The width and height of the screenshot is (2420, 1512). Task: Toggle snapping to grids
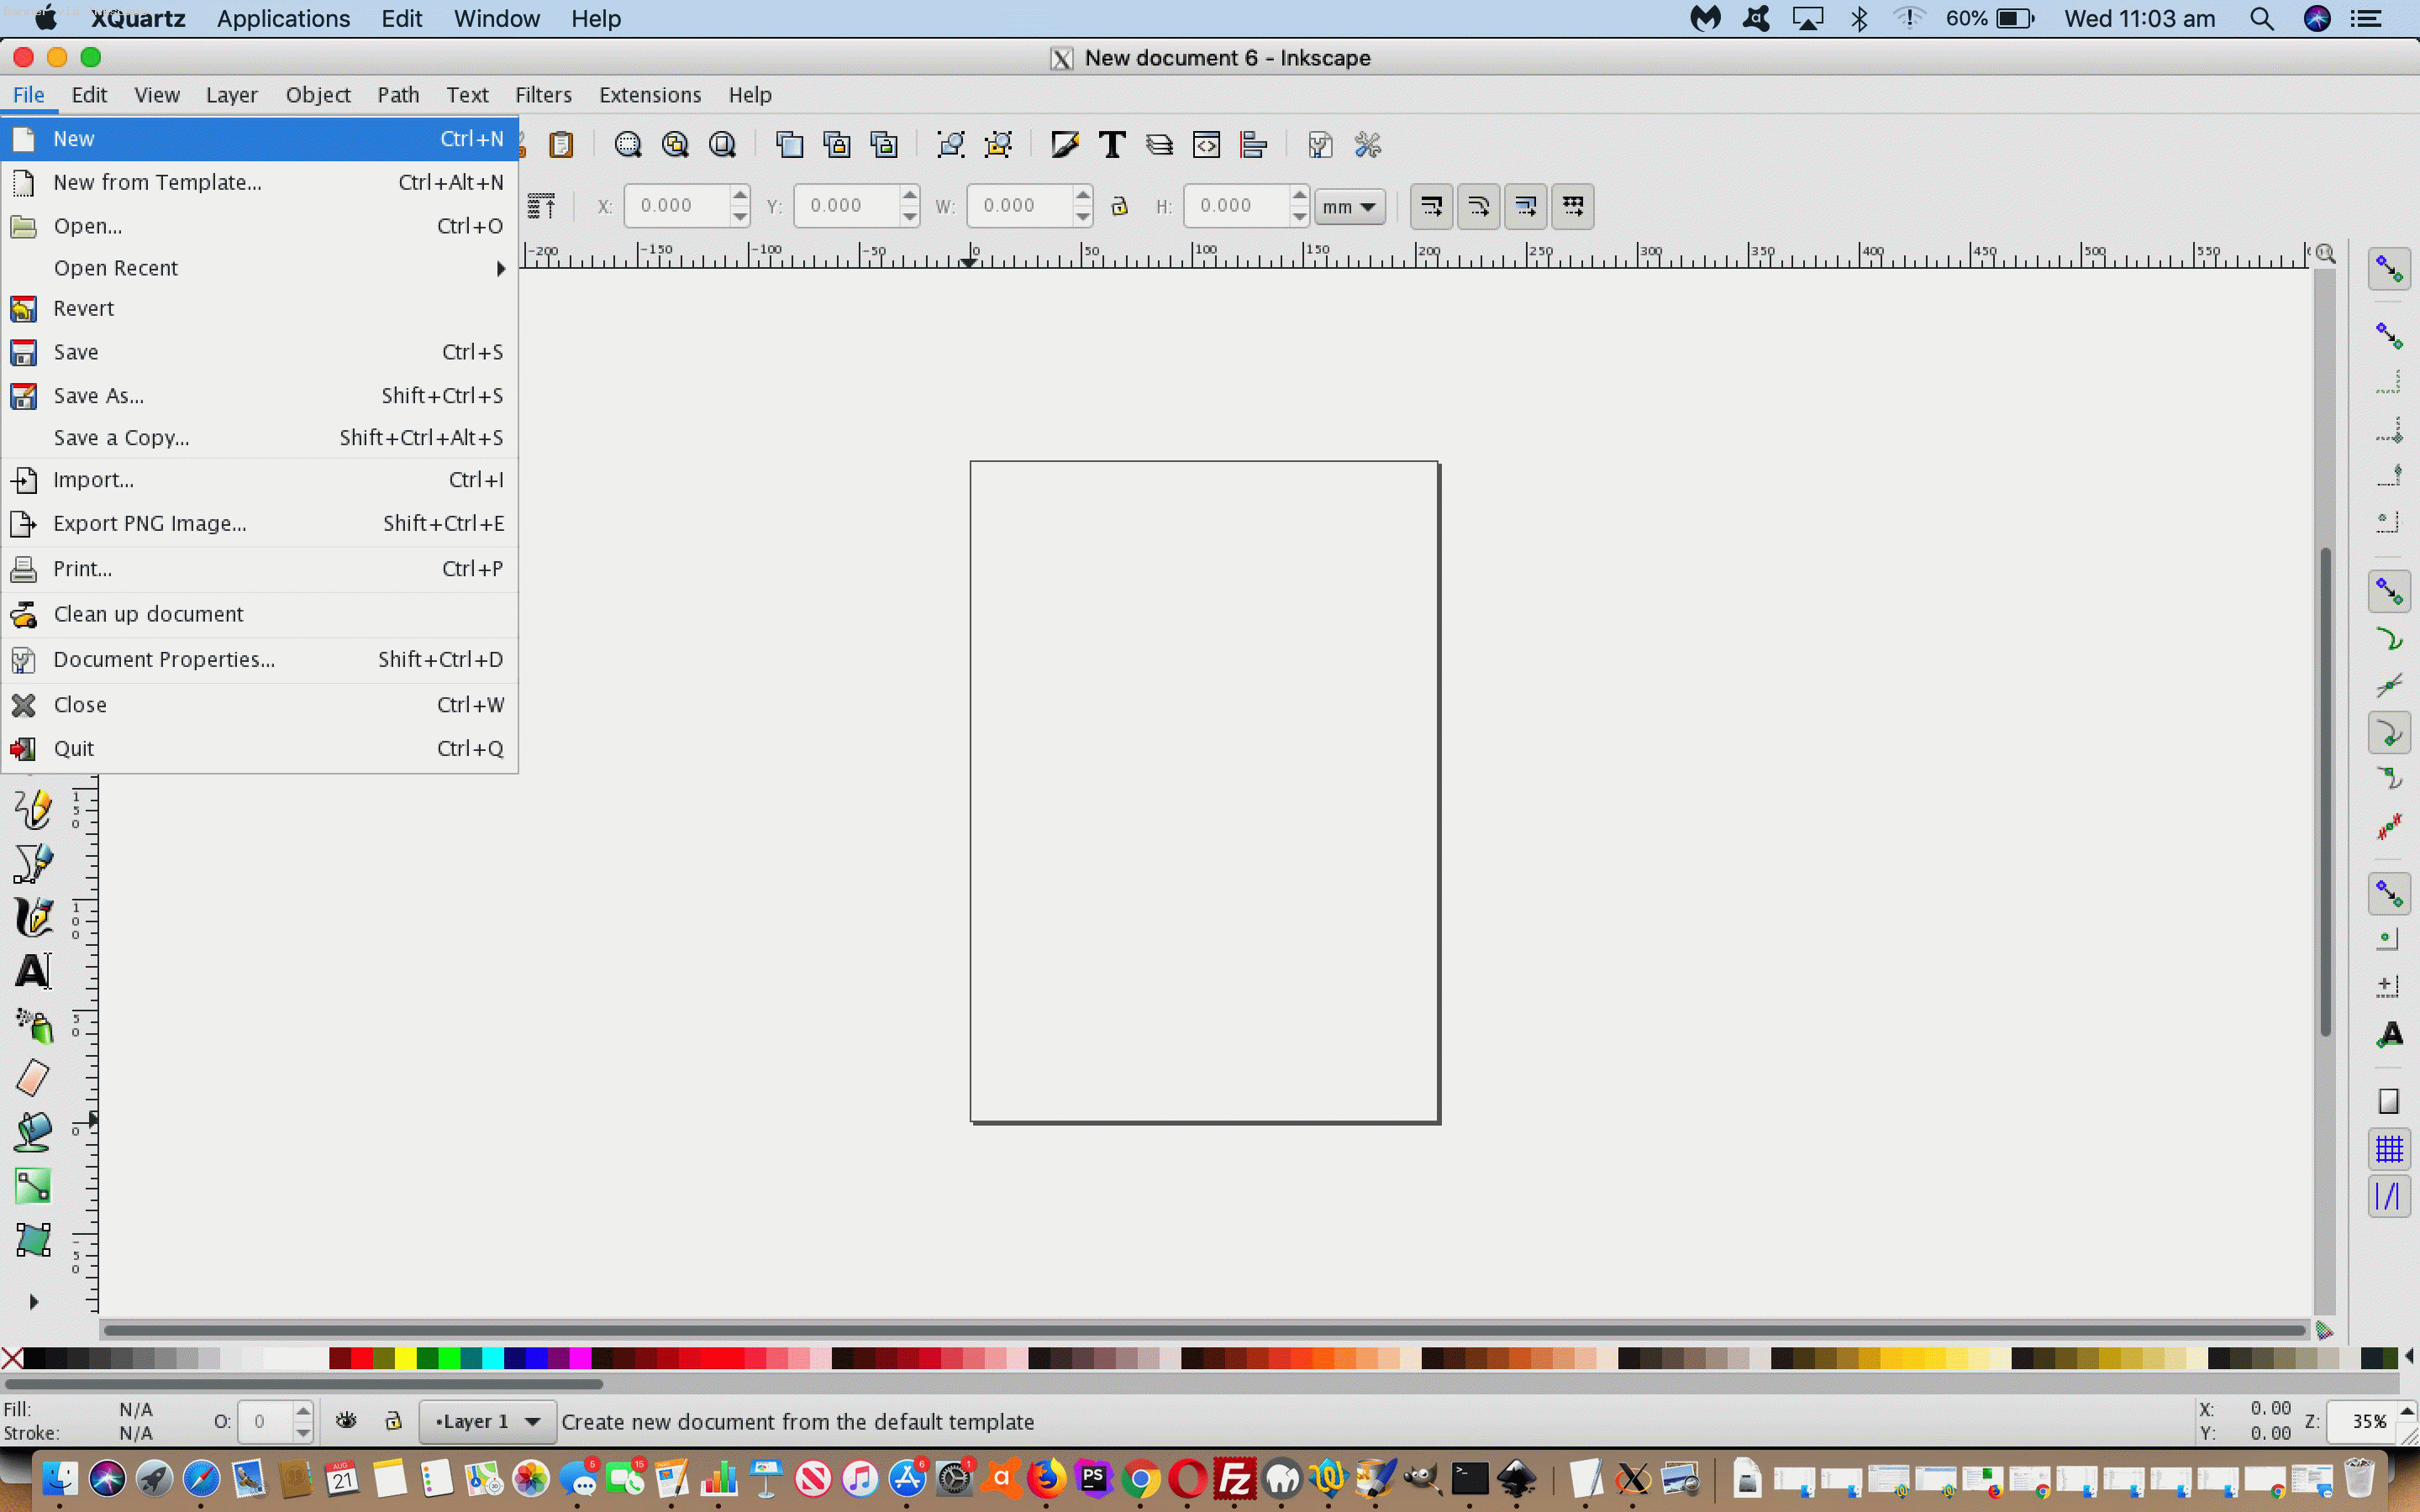click(2388, 1149)
